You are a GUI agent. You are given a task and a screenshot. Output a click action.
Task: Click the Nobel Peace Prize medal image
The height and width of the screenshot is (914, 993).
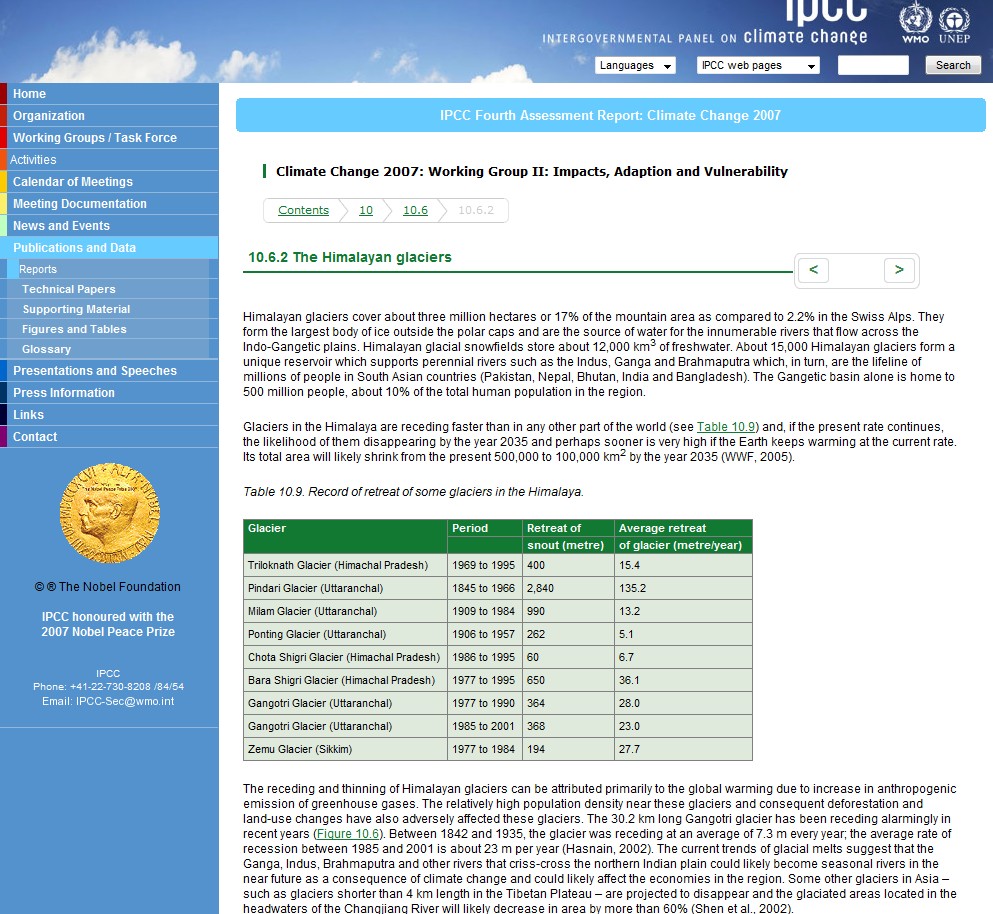pos(109,513)
